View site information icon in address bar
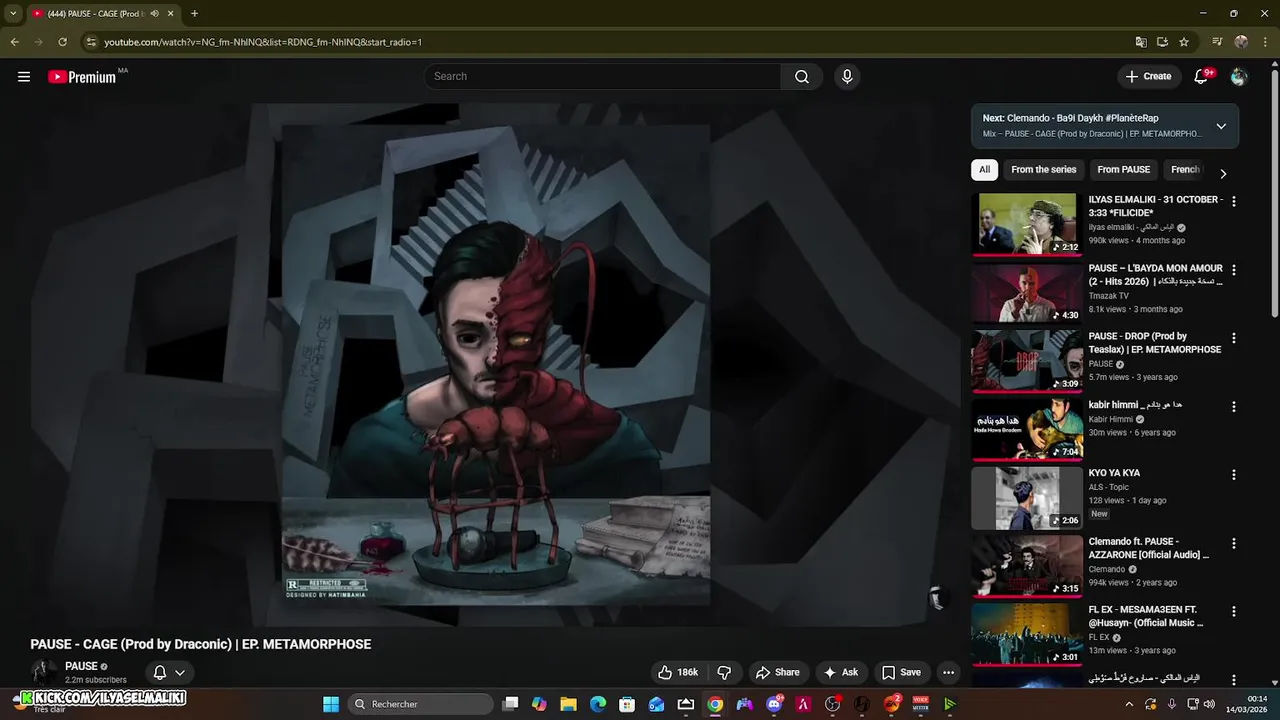Screen dimensions: 1280x720 coord(91,42)
